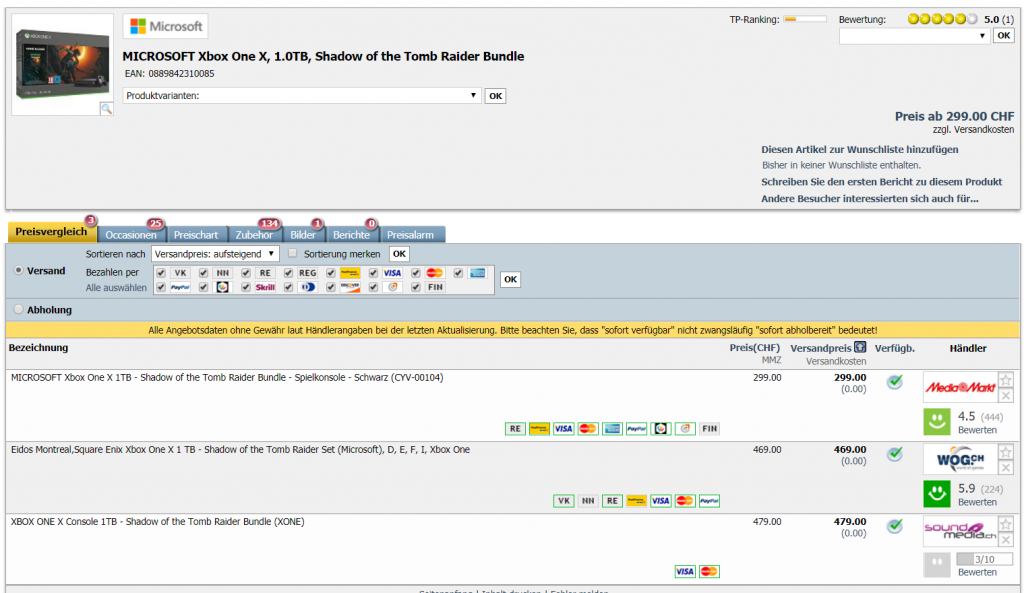The height and width of the screenshot is (593, 1024).
Task: Click the WOG.ch dealer logo
Action: tap(959, 459)
